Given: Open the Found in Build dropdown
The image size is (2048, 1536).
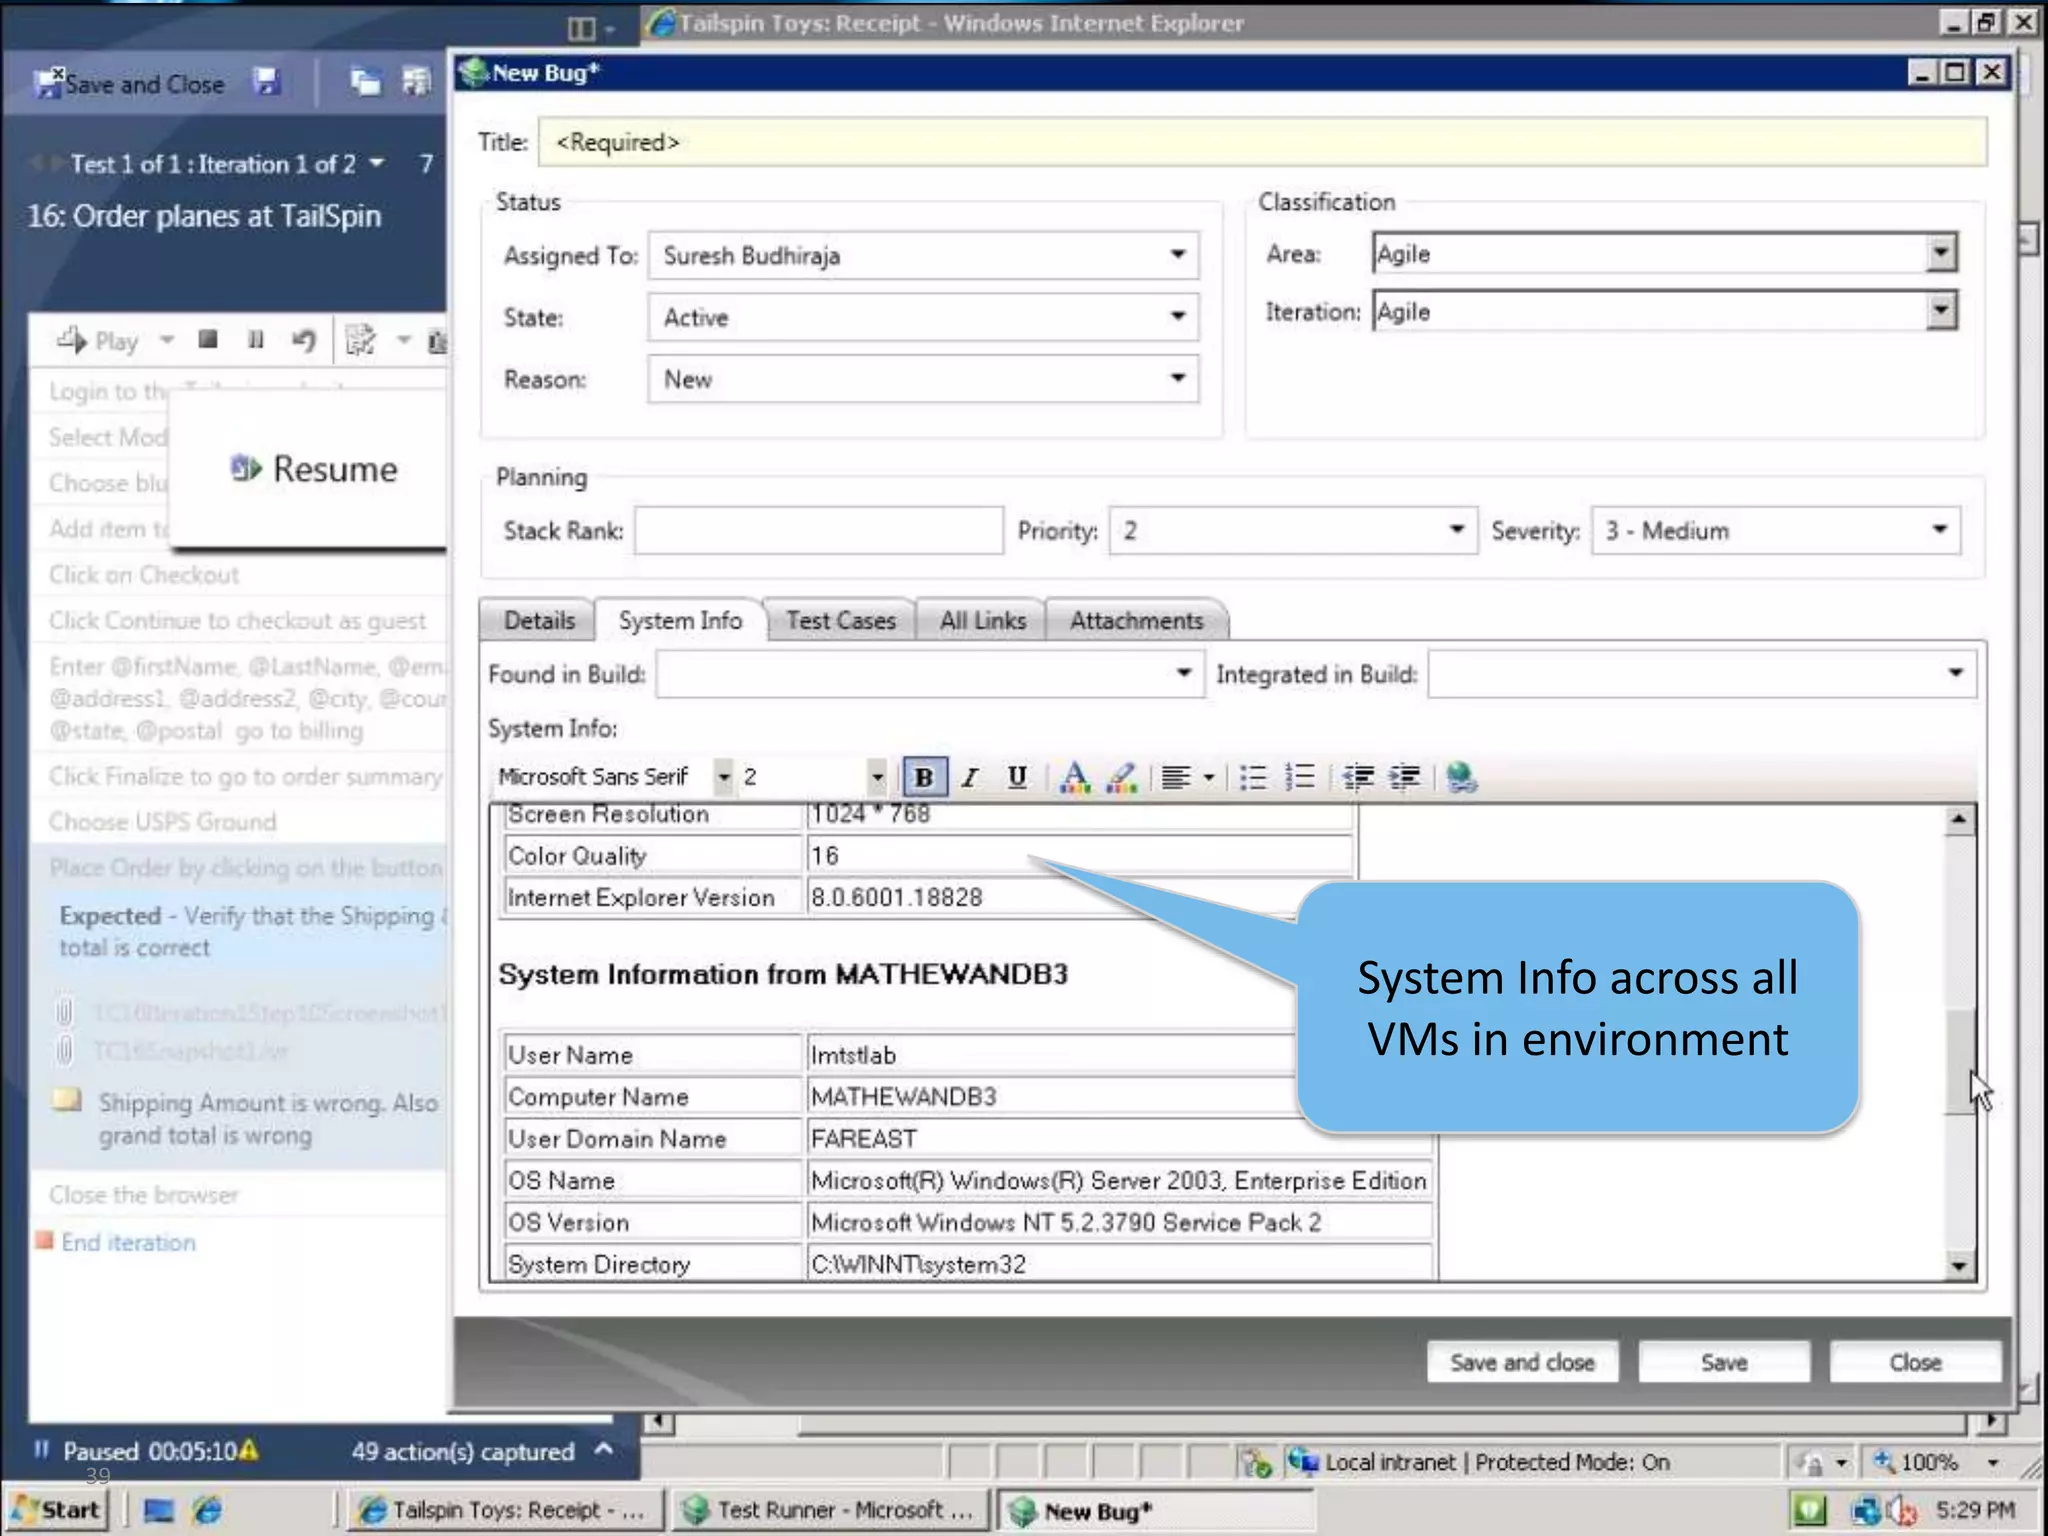Looking at the screenshot, I should pos(1183,673).
